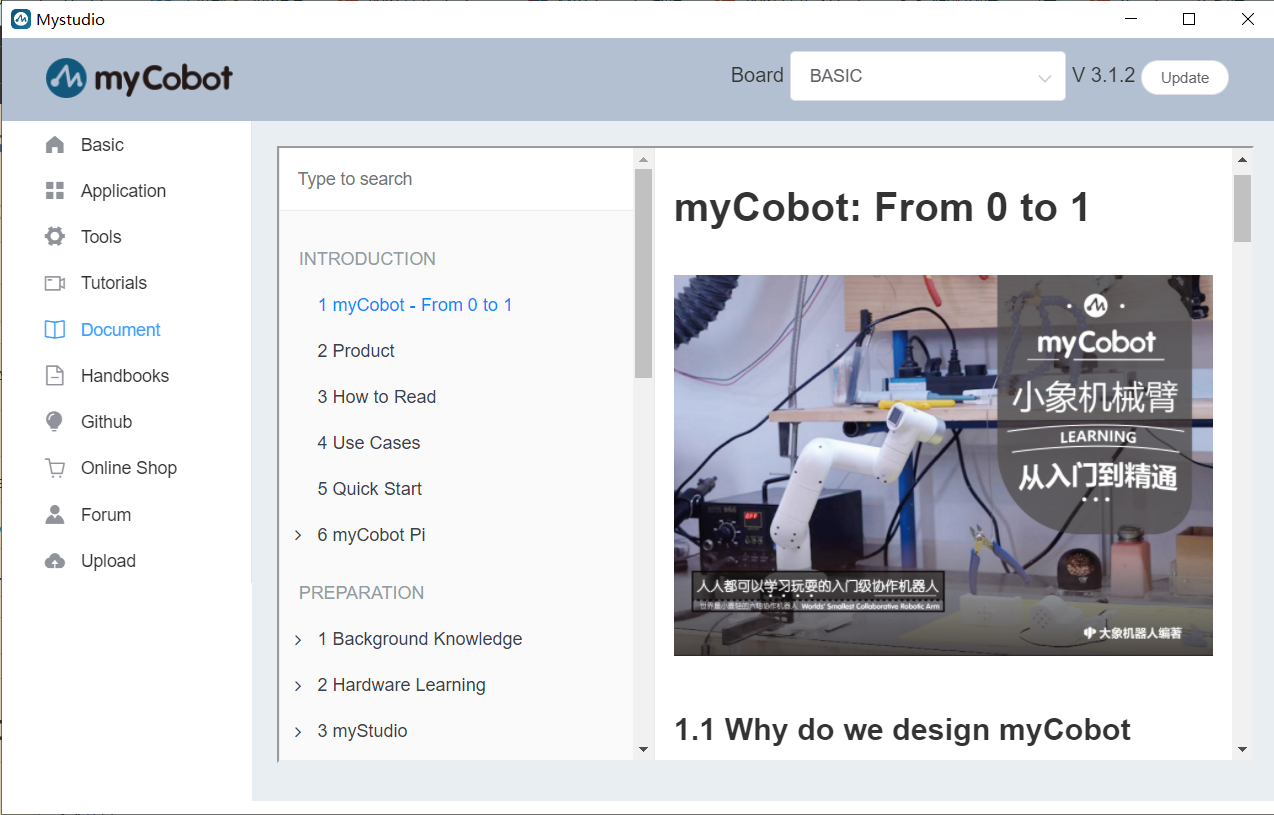
Task: Click the Update button
Action: click(1185, 77)
